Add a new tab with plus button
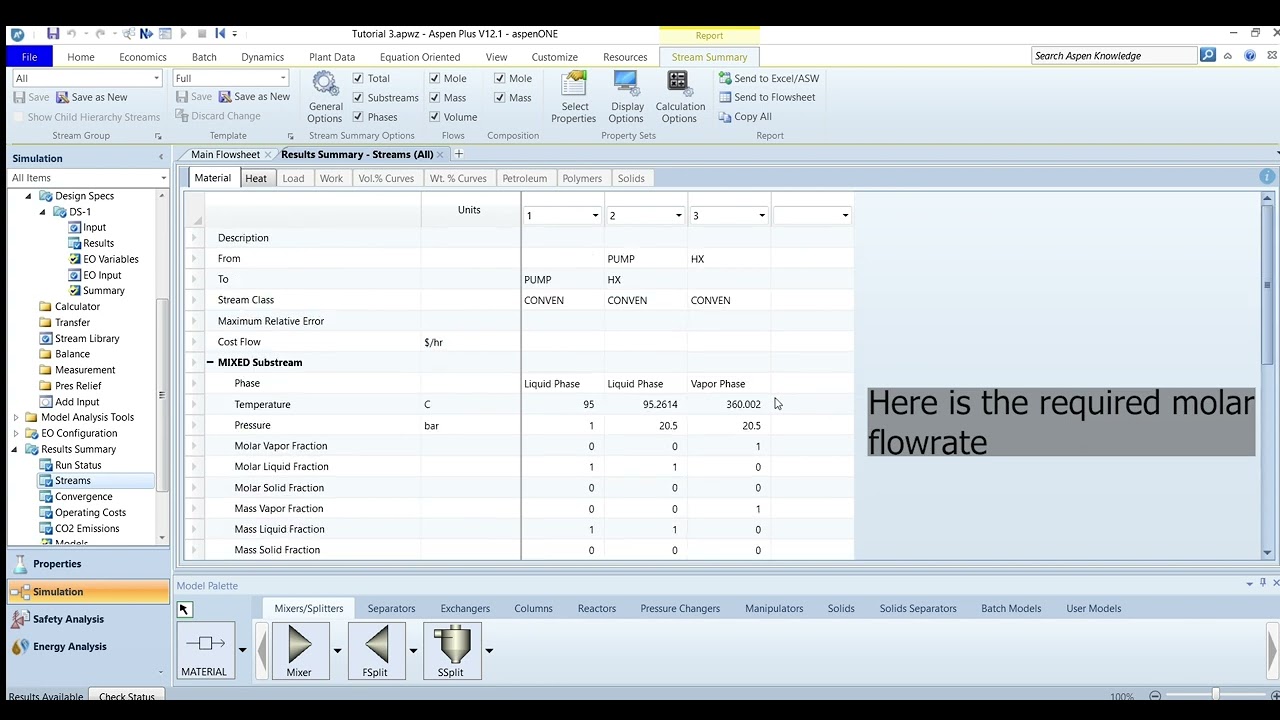 point(459,154)
